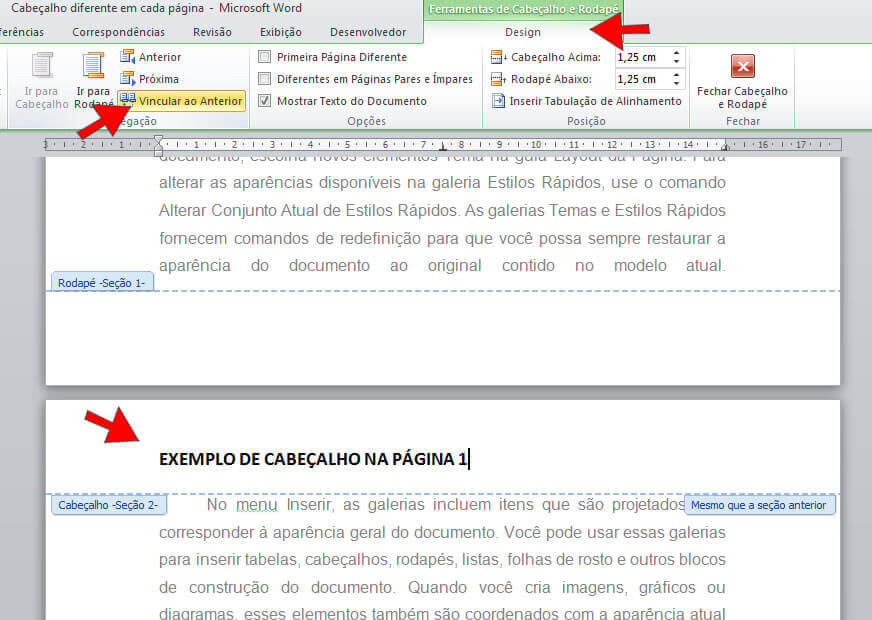Image resolution: width=872 pixels, height=620 pixels.
Task: Click Ferramentas de Cabeçalho e Rodapé contextual tab
Action: (523, 10)
